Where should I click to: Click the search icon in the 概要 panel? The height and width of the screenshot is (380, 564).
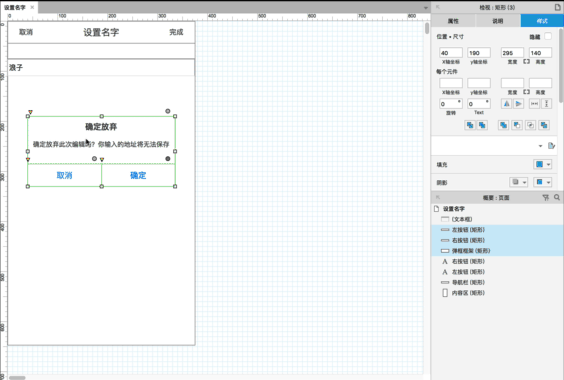tap(557, 197)
